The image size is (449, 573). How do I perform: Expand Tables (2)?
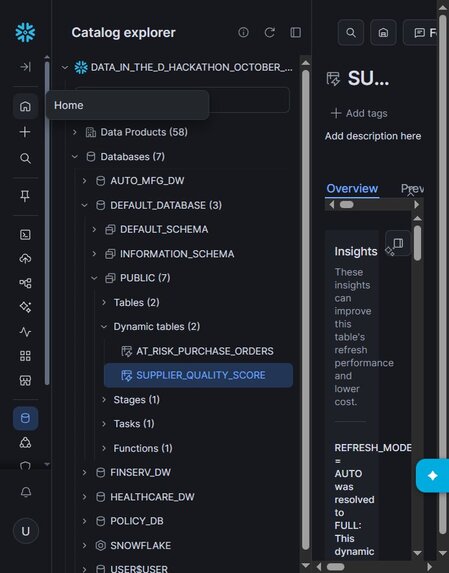pos(104,302)
